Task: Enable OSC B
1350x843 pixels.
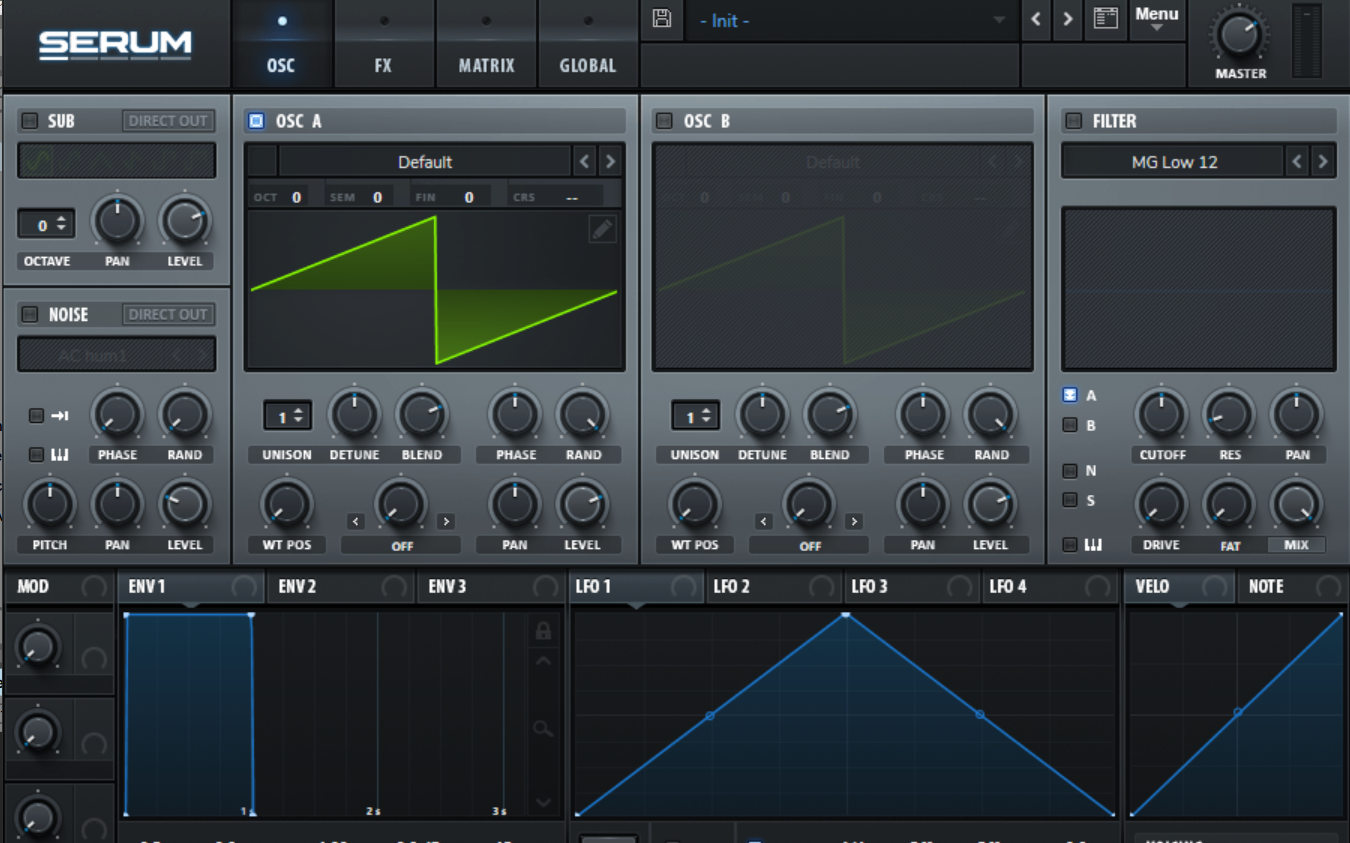Action: [664, 121]
